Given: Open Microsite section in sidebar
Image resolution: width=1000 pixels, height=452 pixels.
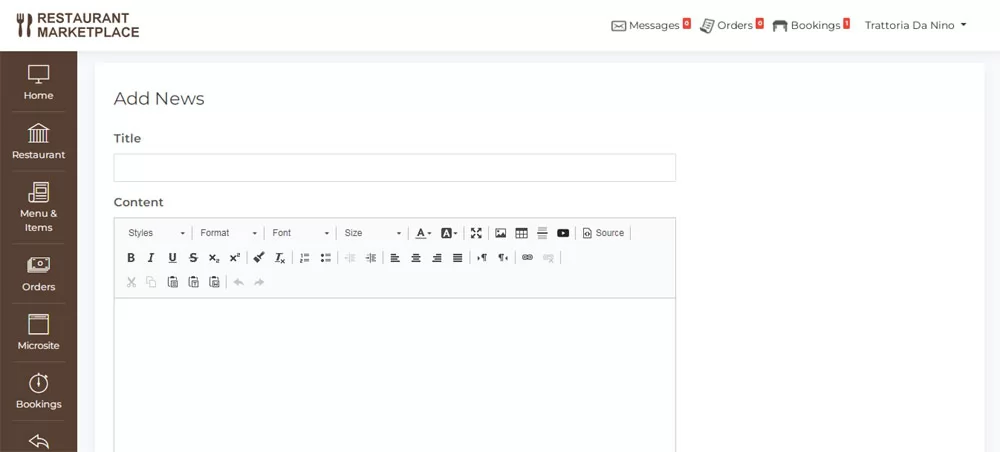Looking at the screenshot, I should [x=38, y=332].
